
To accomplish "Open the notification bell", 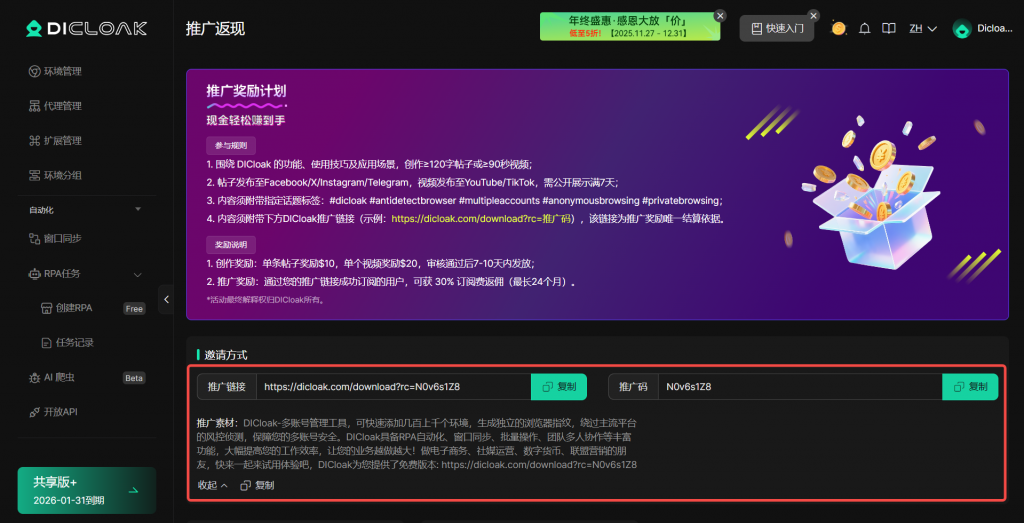I will click(x=865, y=28).
